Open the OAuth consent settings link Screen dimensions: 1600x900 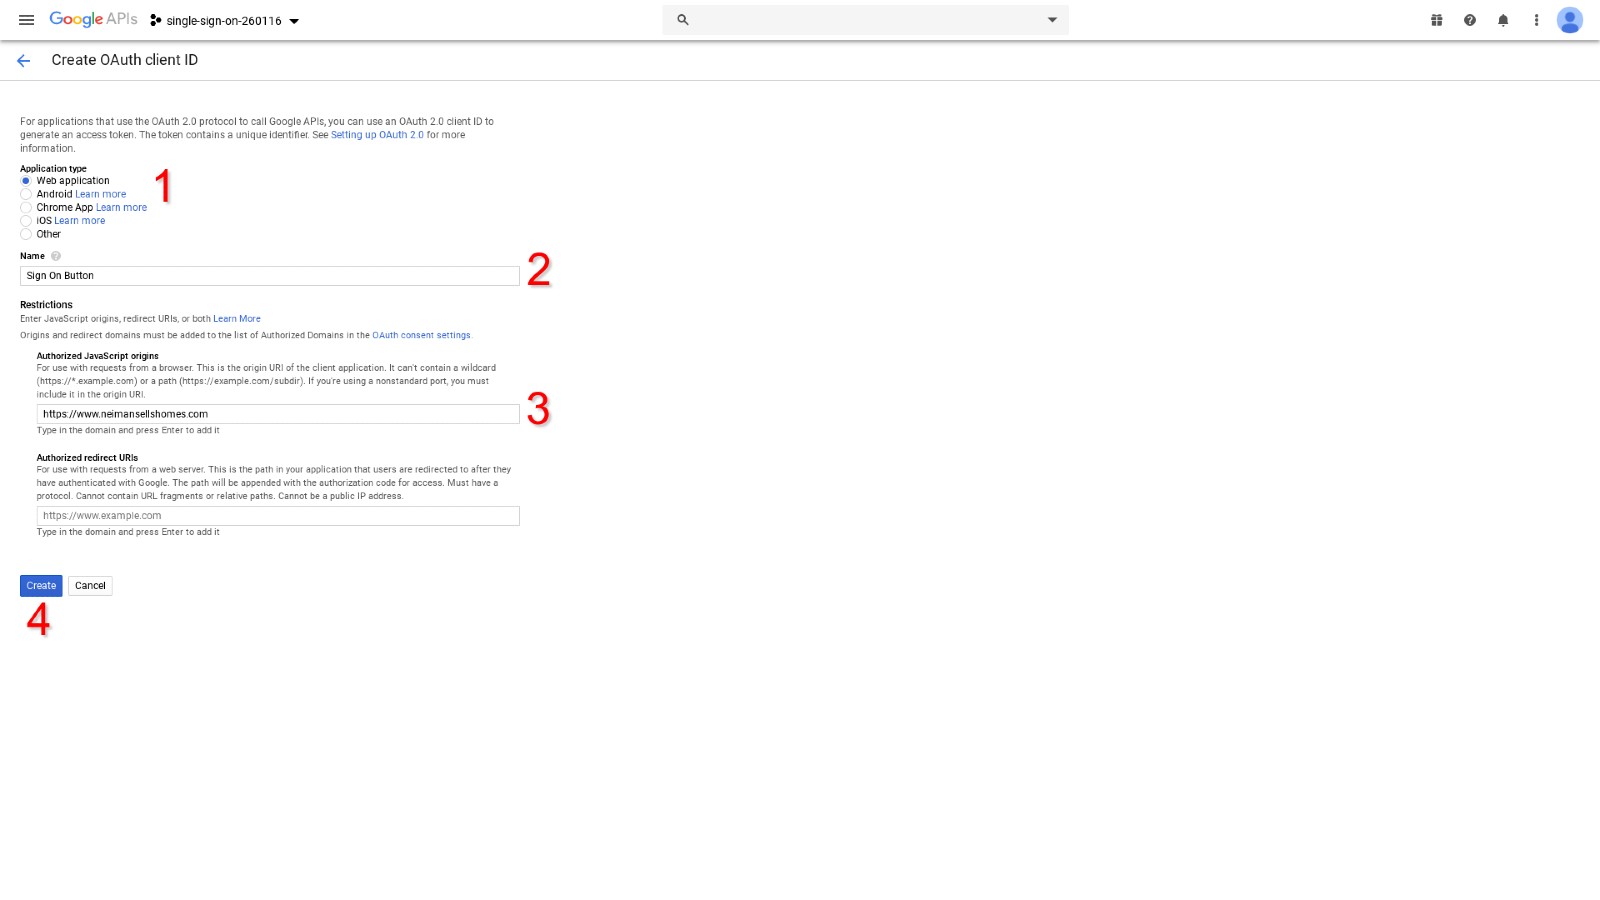pyautogui.click(x=420, y=335)
